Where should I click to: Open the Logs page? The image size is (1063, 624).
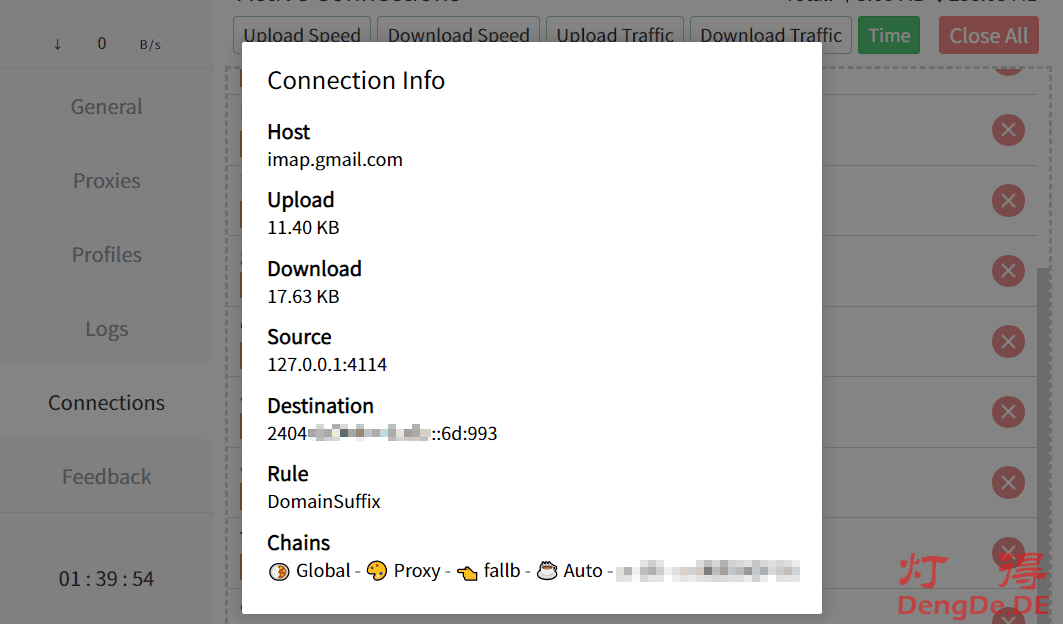point(106,329)
